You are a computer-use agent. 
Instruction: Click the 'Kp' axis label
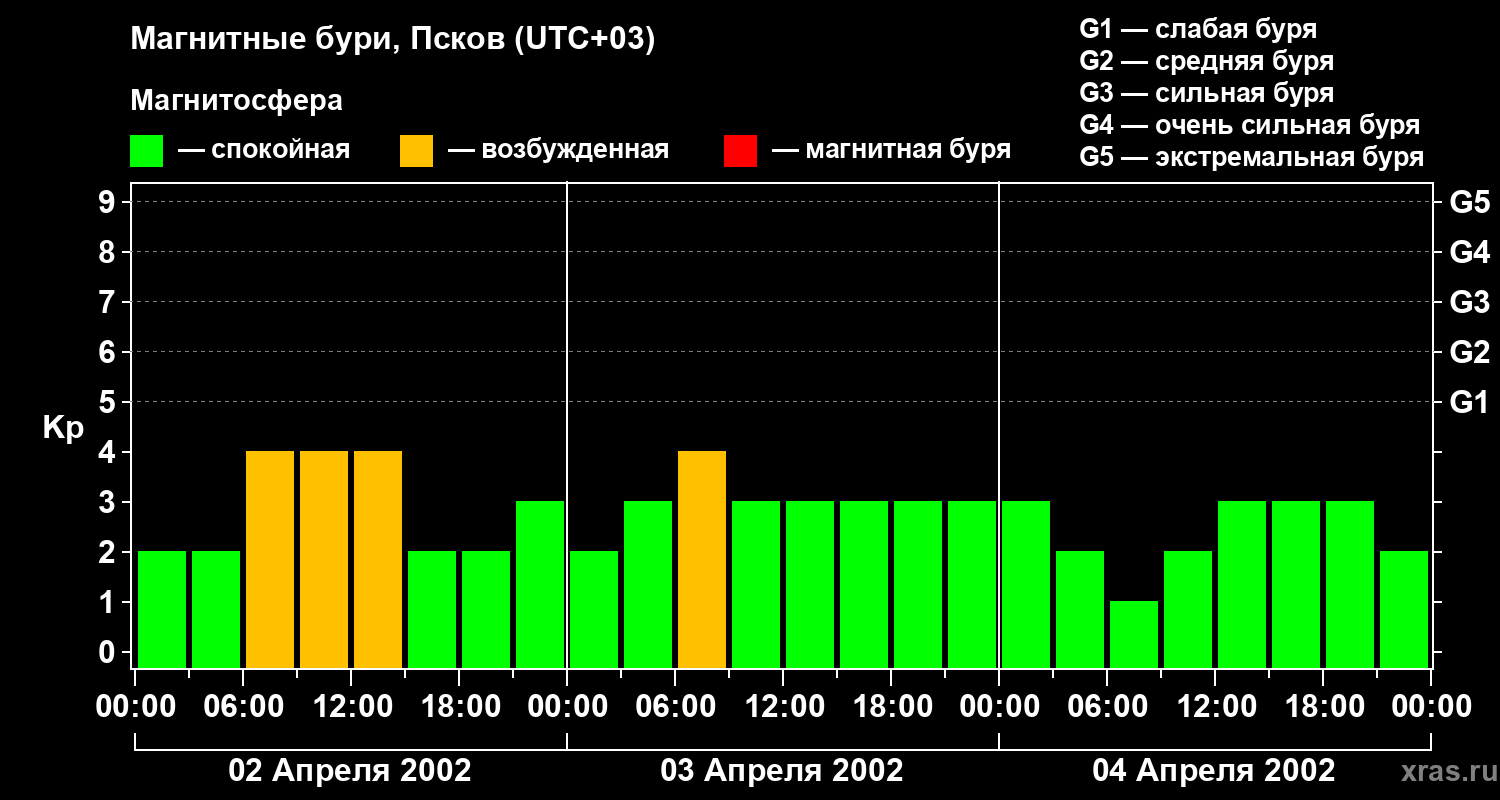tap(63, 429)
